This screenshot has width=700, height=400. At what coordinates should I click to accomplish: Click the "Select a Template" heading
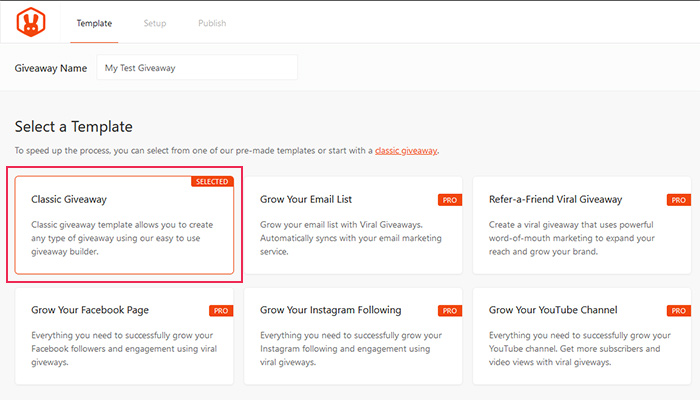point(74,127)
